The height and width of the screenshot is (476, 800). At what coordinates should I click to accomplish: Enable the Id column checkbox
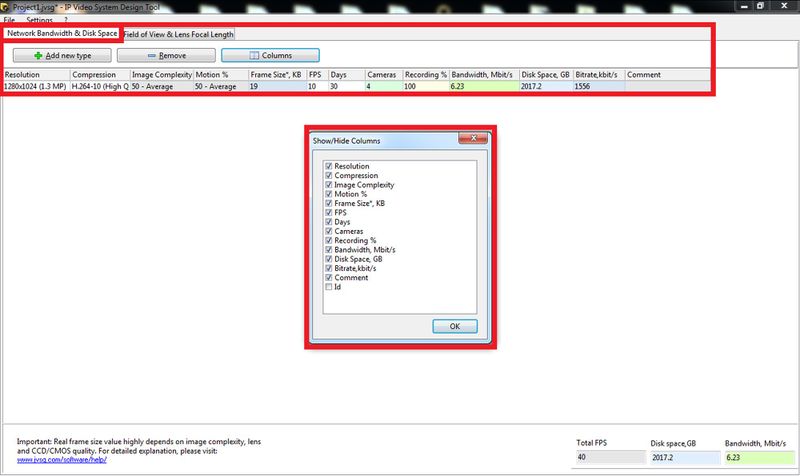tap(329, 287)
